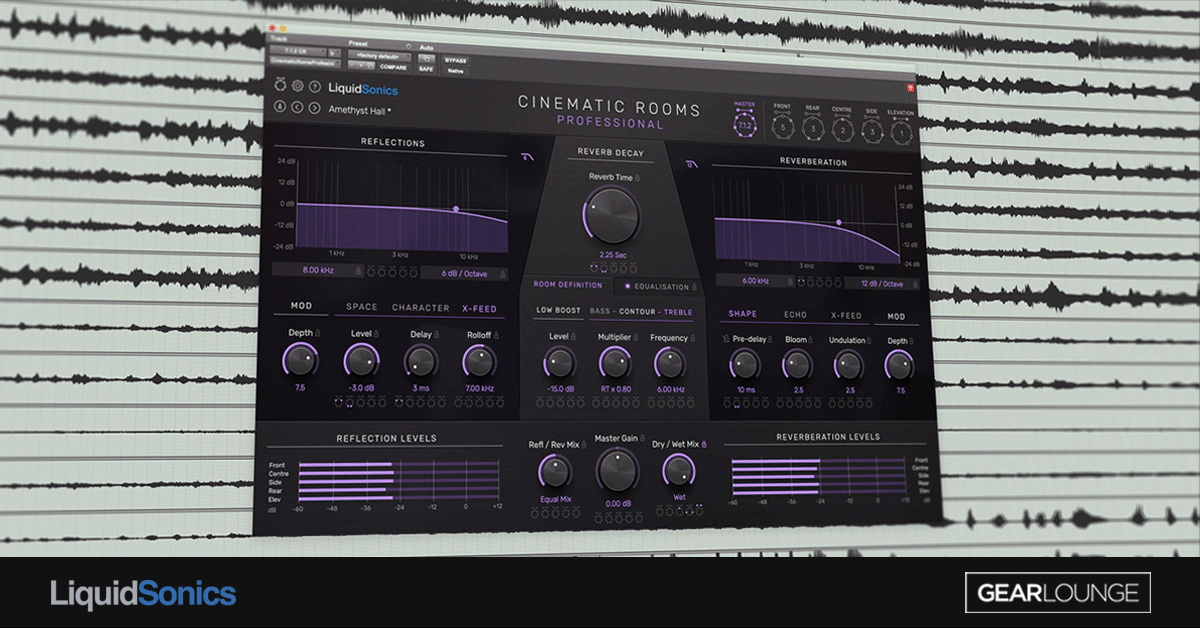The height and width of the screenshot is (628, 1200).
Task: Toggle the Dry / Wet Mix lock
Action: pos(703,443)
